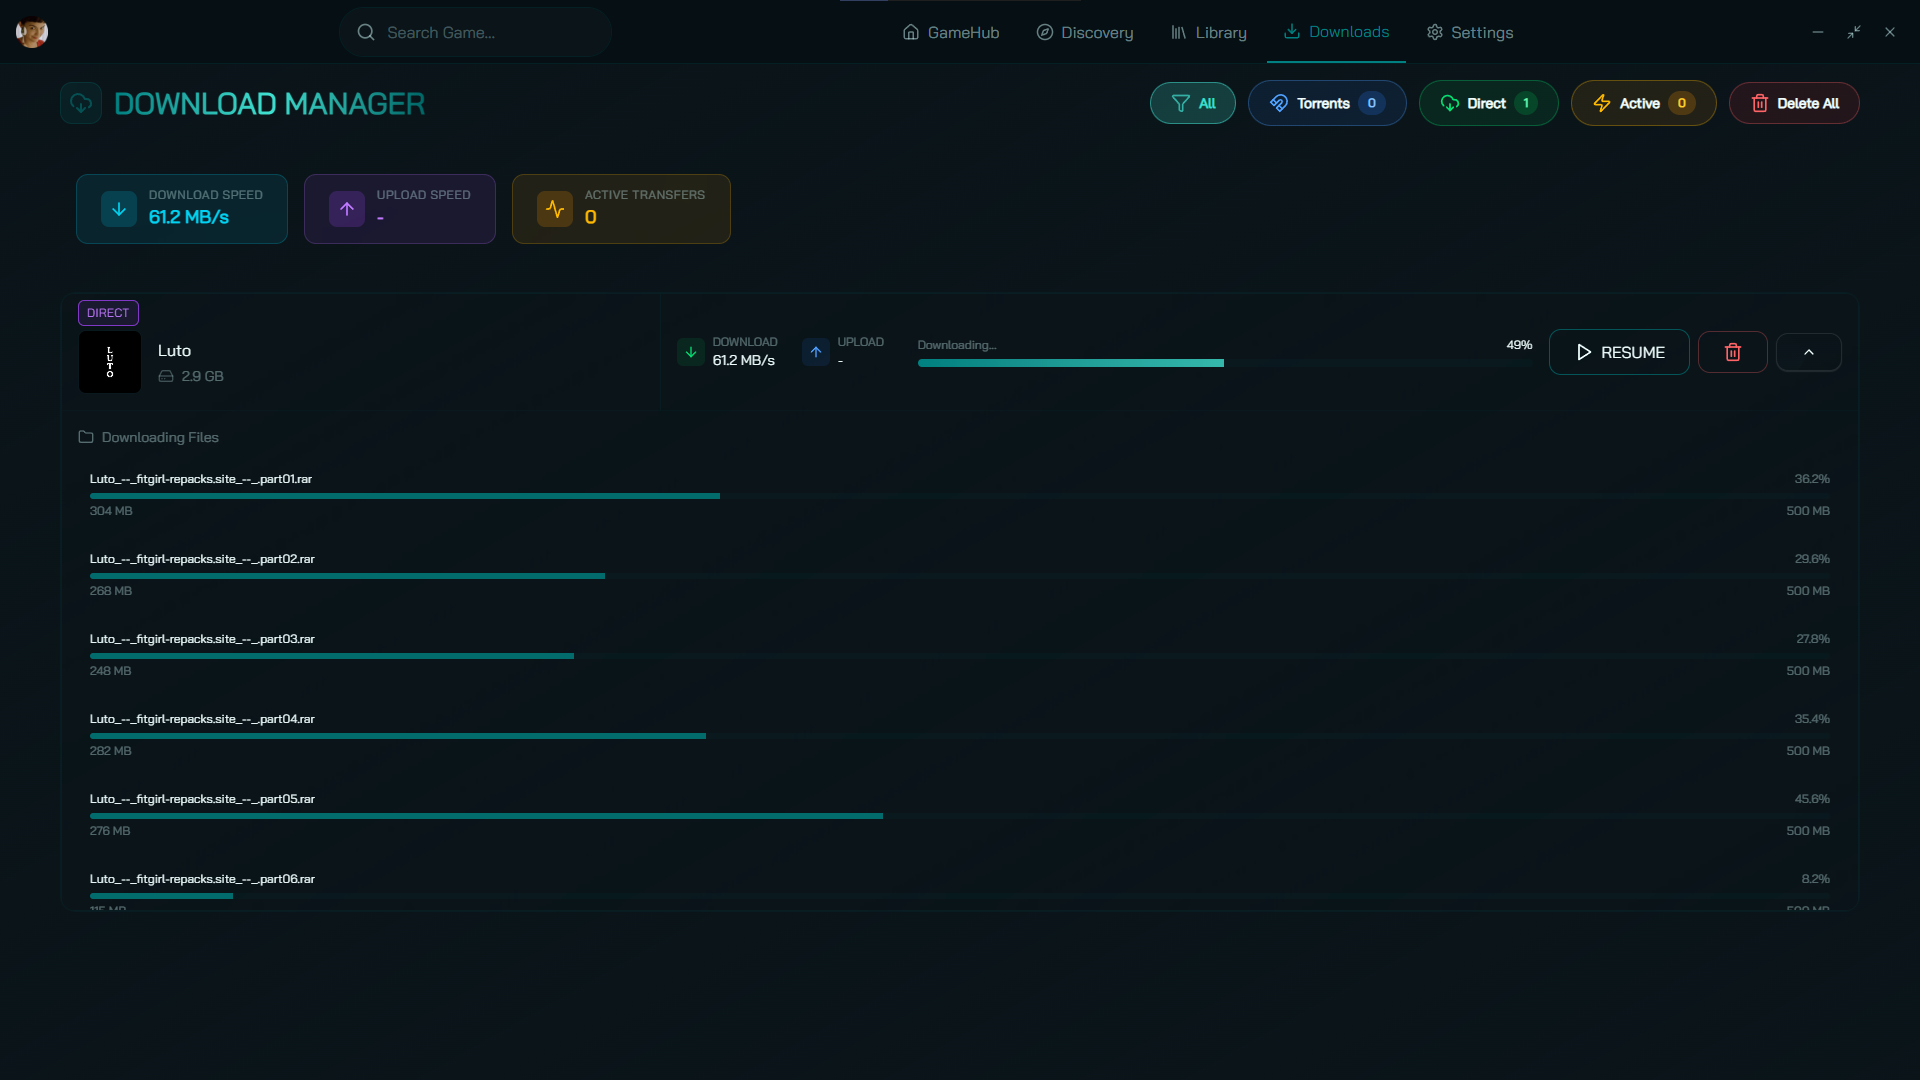Click the Active Transfers card
The width and height of the screenshot is (1920, 1080).
(621, 209)
